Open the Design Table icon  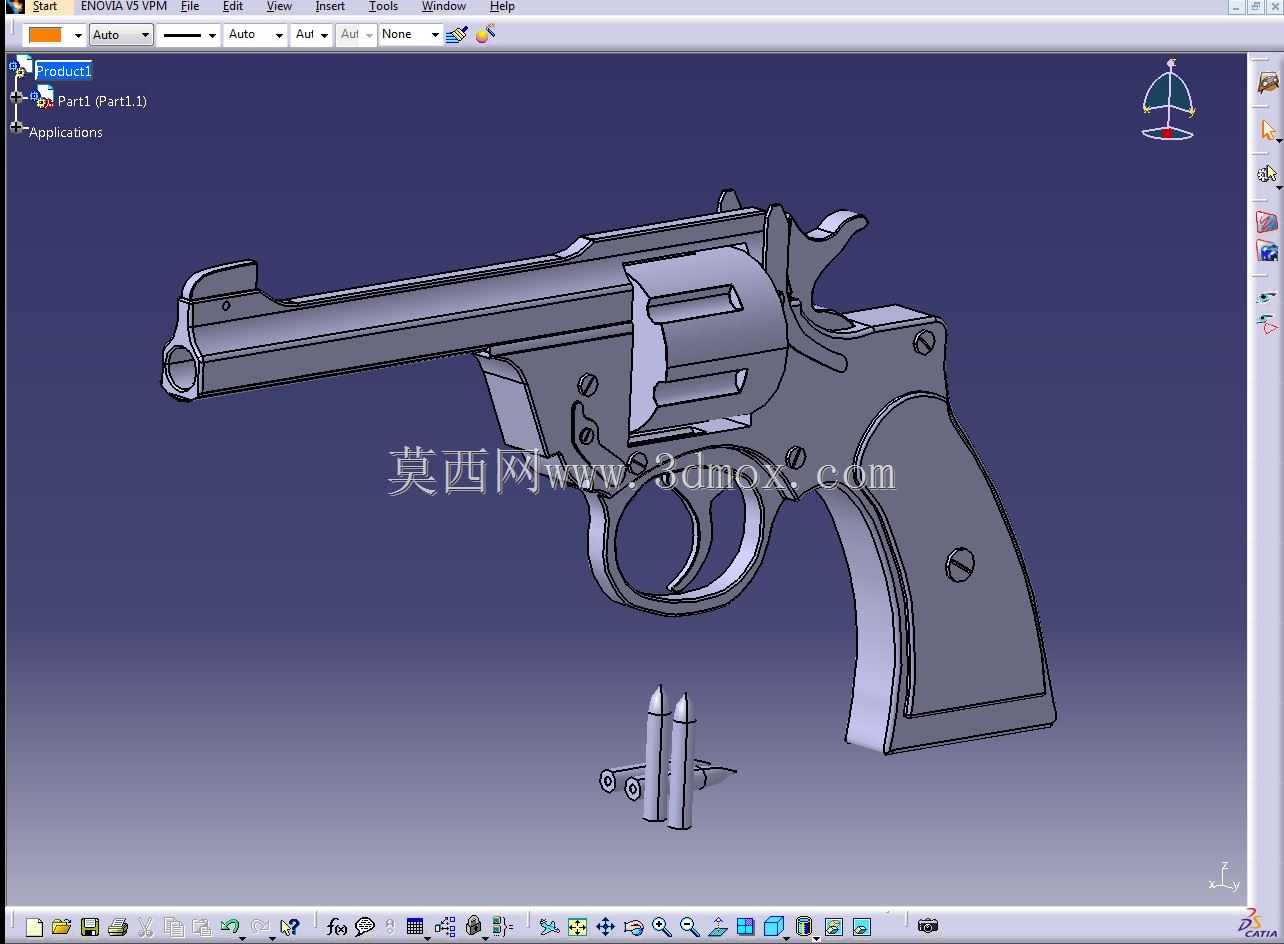pos(415,927)
